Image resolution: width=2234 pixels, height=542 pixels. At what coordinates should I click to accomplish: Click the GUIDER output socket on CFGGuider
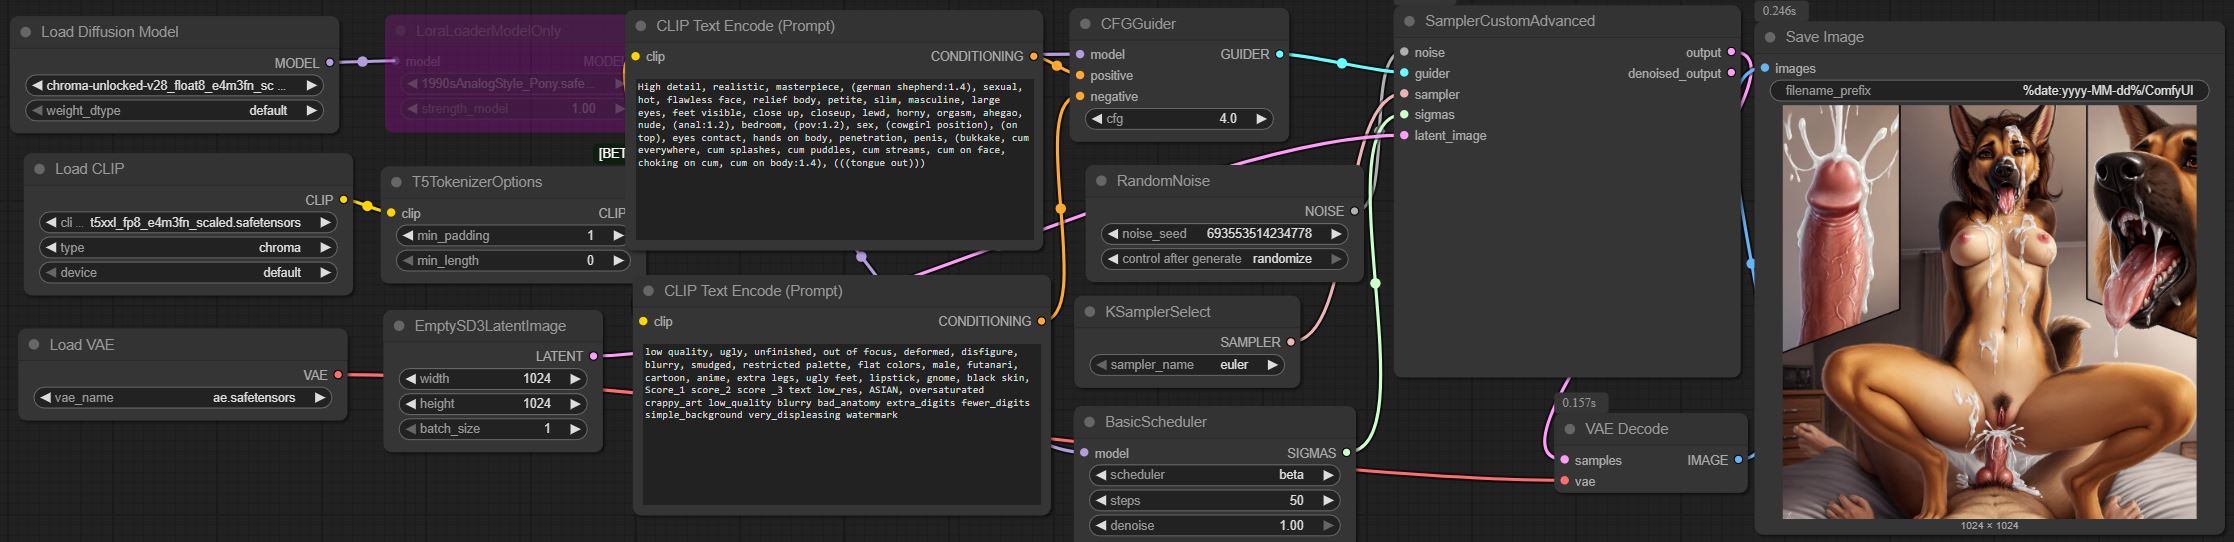click(1280, 54)
